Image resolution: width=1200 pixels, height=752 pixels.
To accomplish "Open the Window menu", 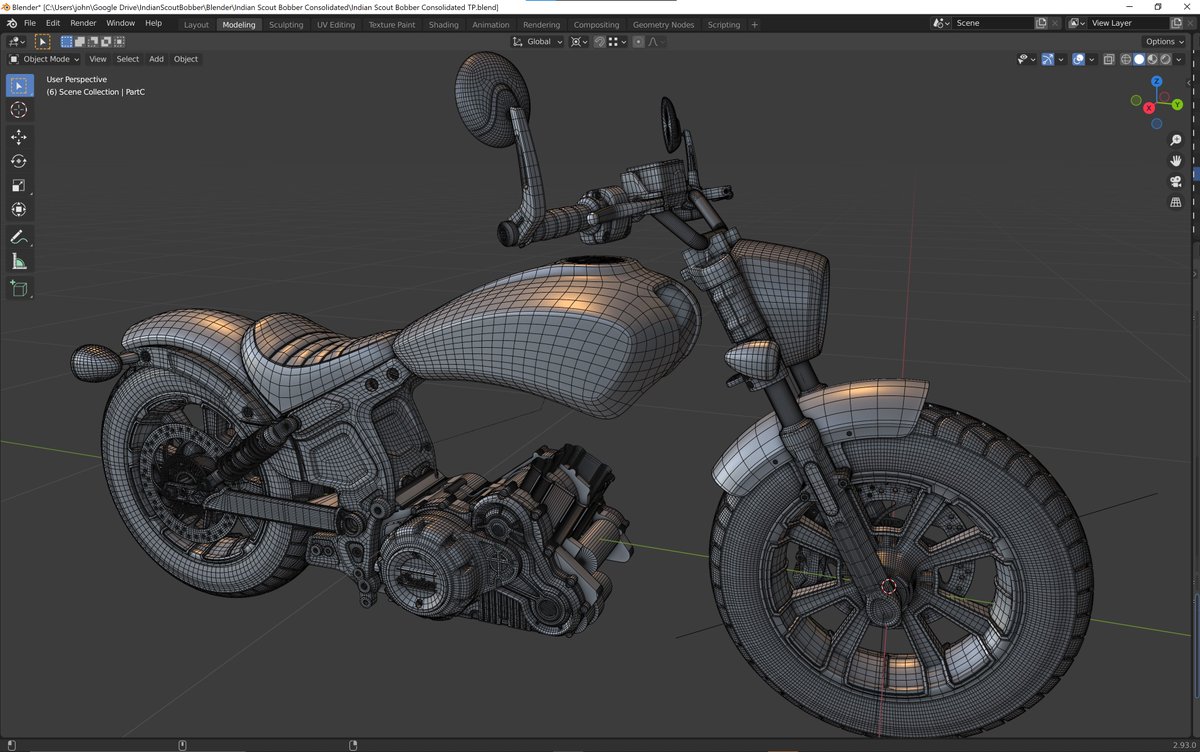I will point(120,23).
